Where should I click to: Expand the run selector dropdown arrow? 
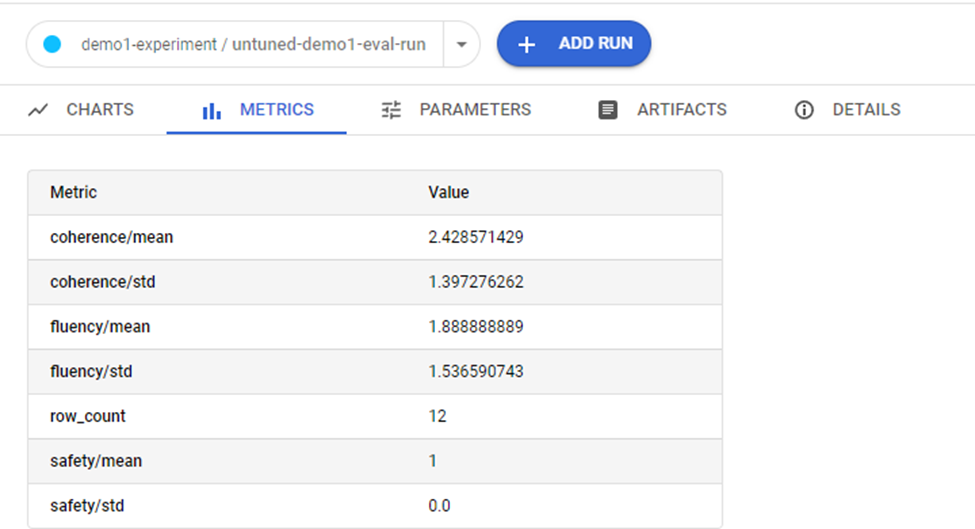coord(461,44)
